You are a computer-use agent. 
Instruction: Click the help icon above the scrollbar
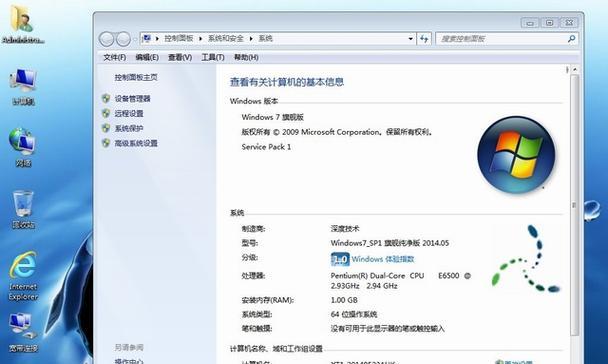click(567, 69)
